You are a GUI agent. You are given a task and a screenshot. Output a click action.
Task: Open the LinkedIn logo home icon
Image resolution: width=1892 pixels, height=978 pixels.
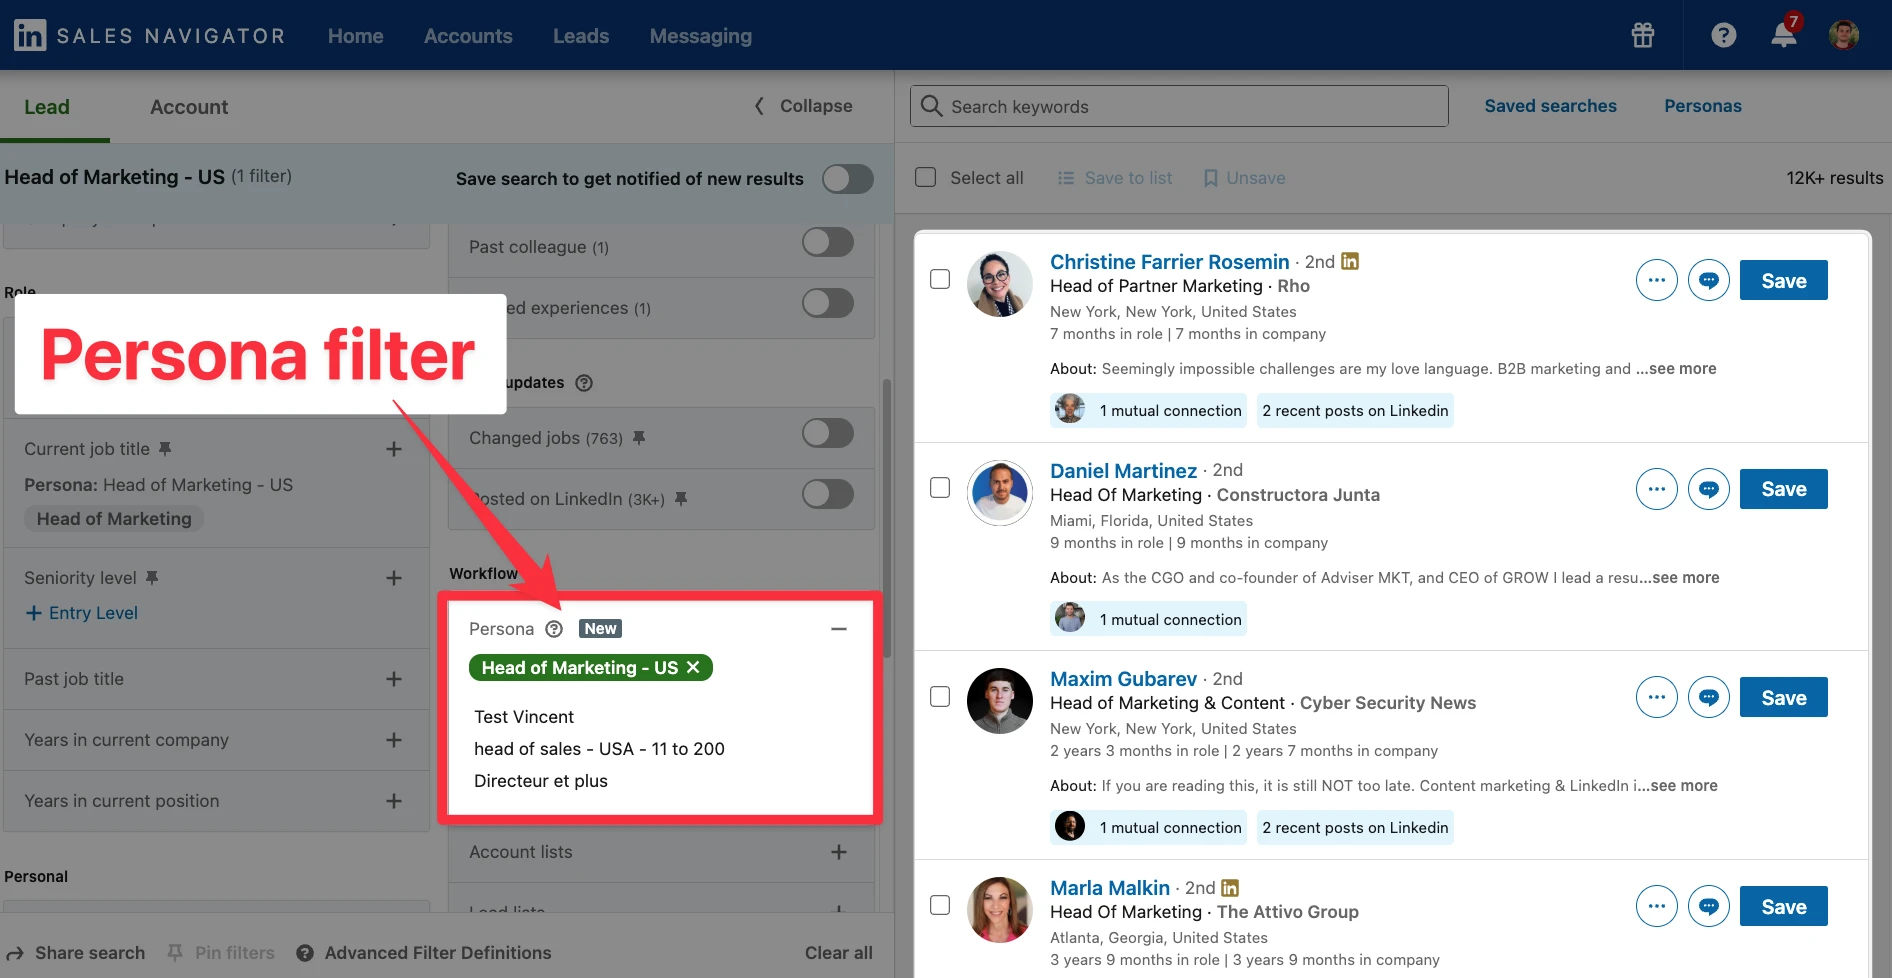(30, 35)
